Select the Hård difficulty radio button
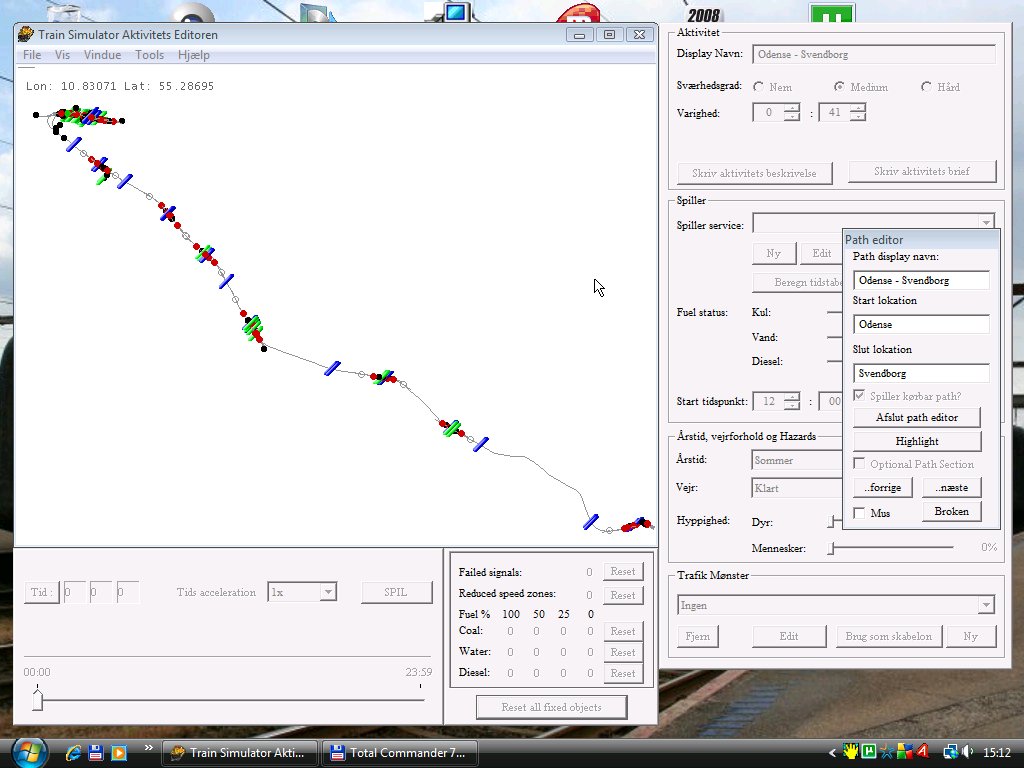 coord(926,87)
